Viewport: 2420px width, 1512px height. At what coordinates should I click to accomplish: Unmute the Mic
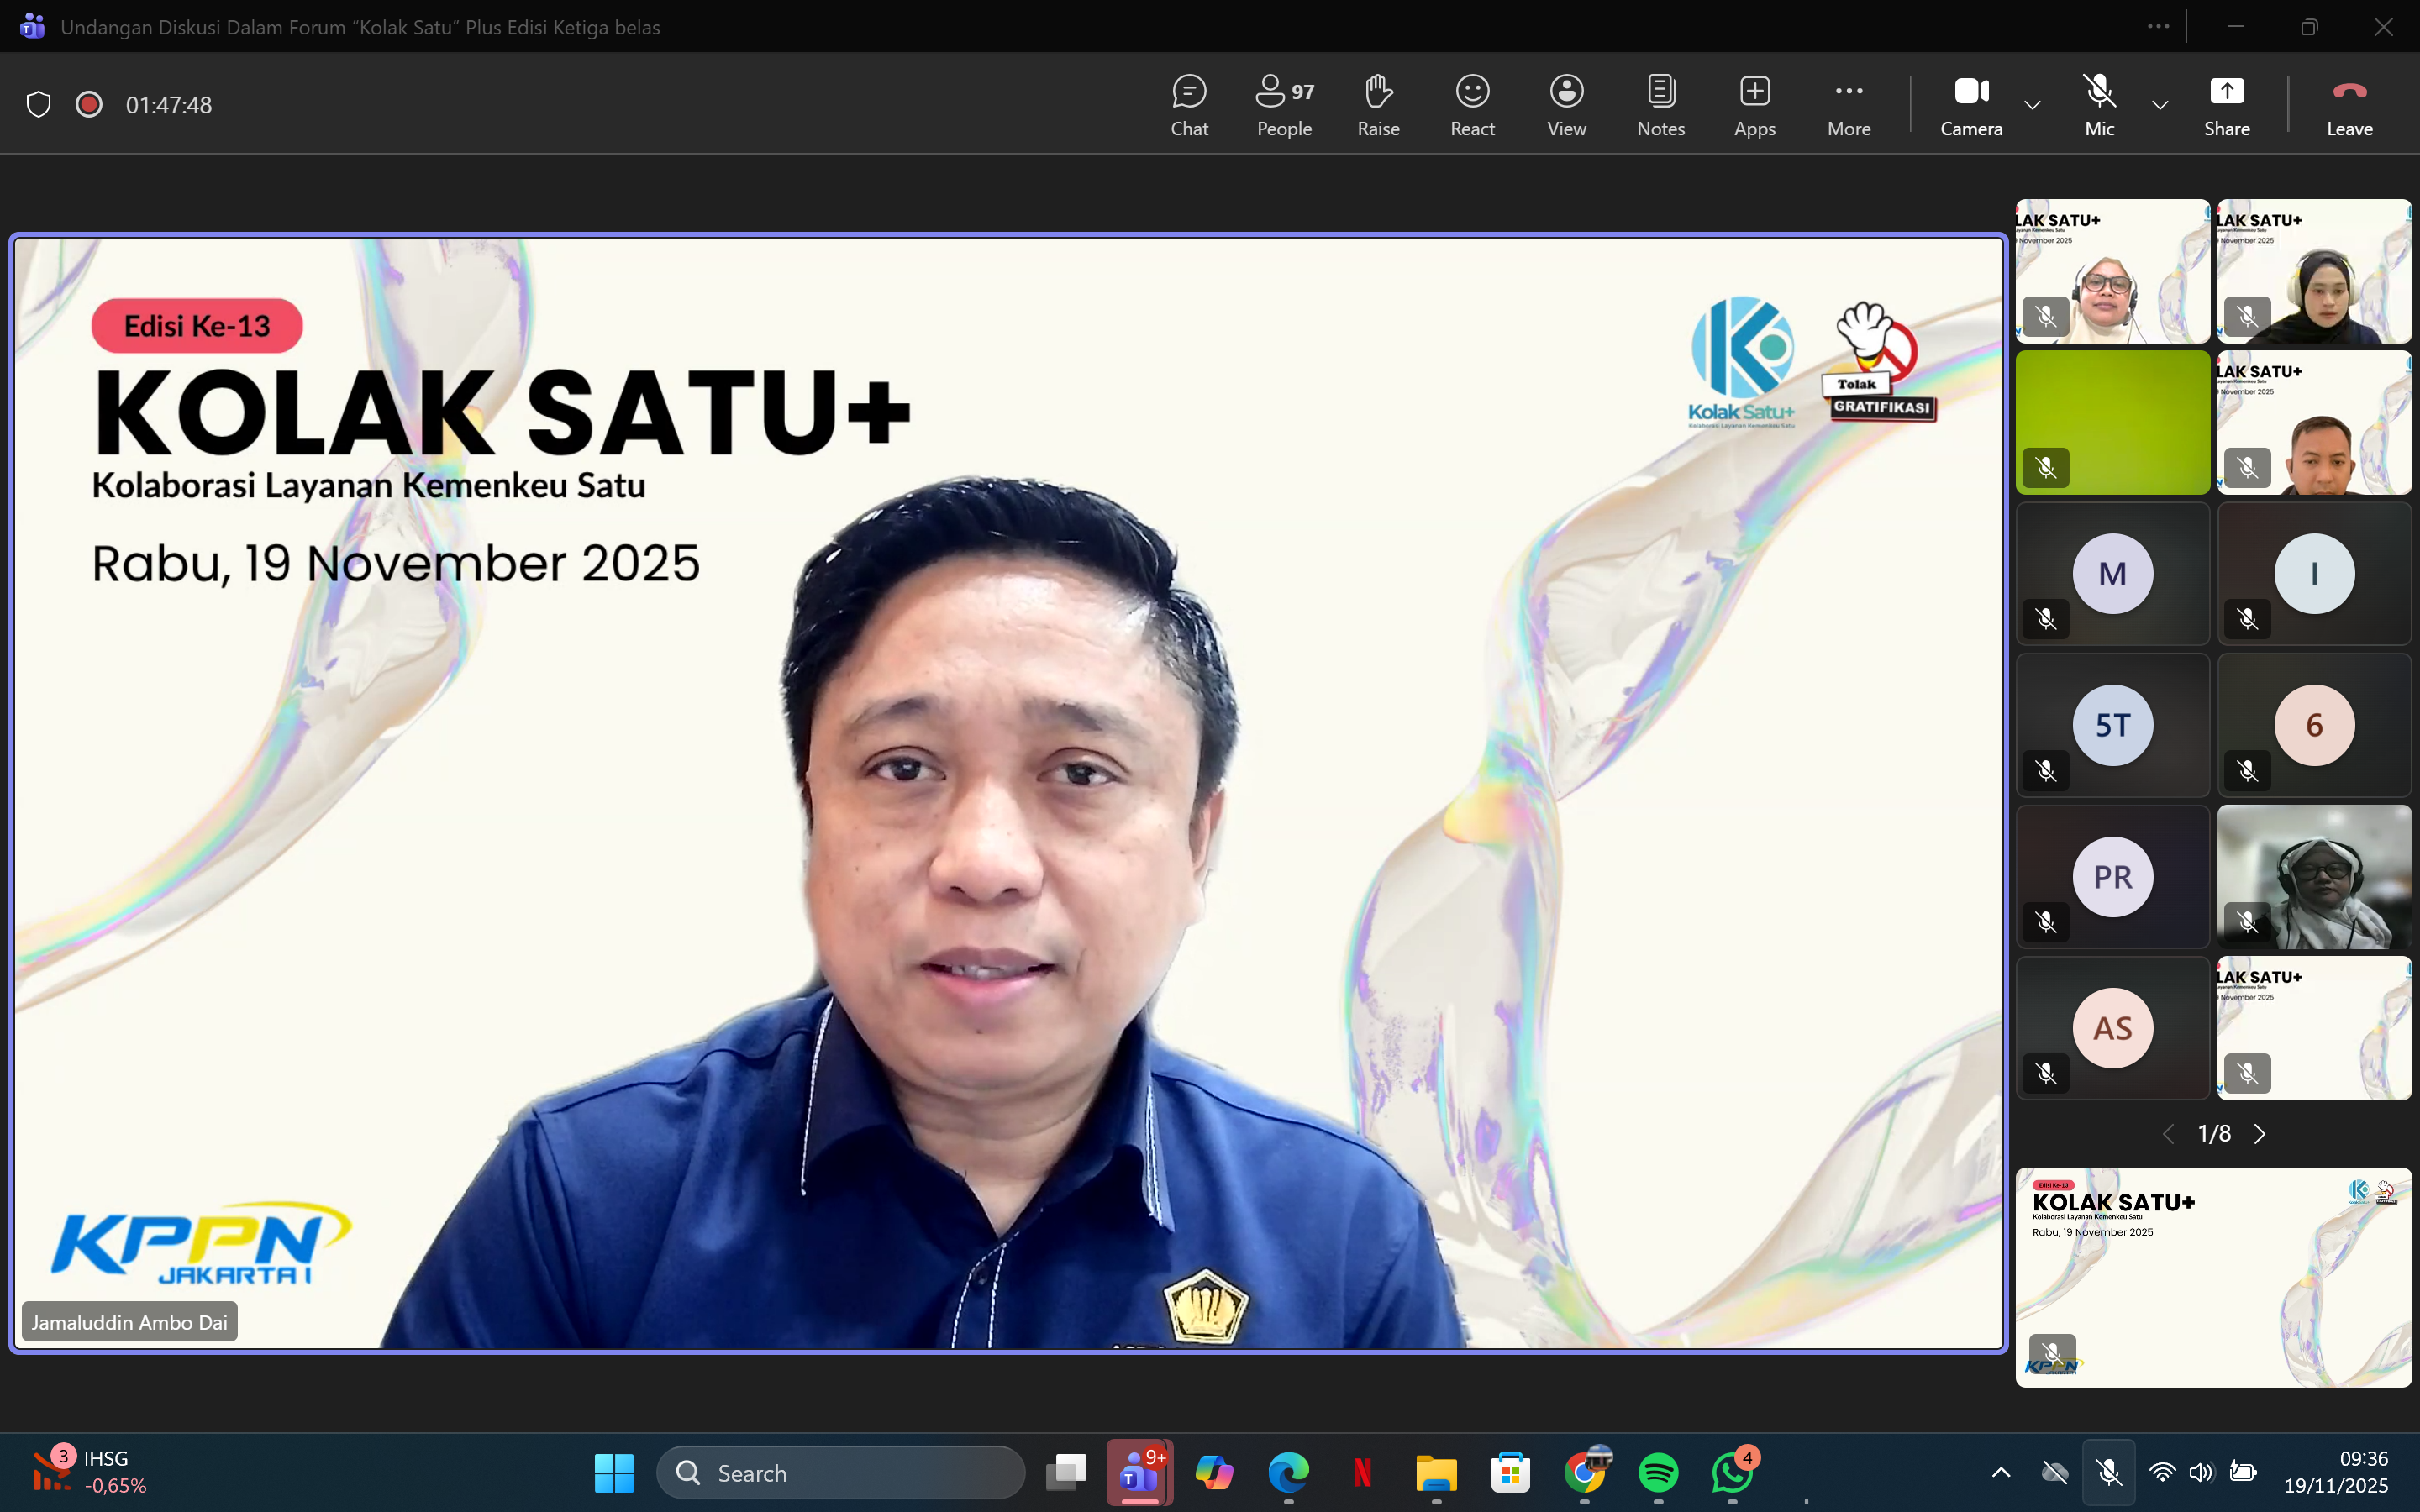(2099, 105)
